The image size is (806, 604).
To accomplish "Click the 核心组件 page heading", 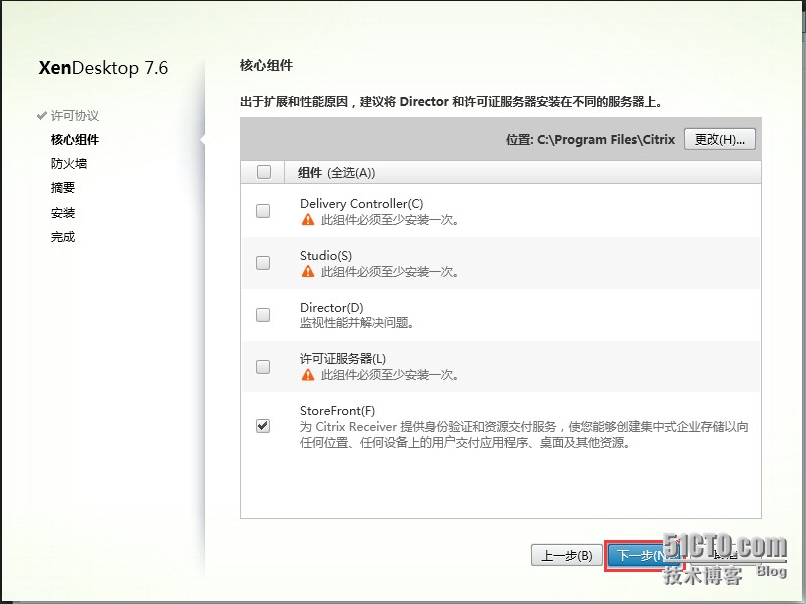I will 266,65.
